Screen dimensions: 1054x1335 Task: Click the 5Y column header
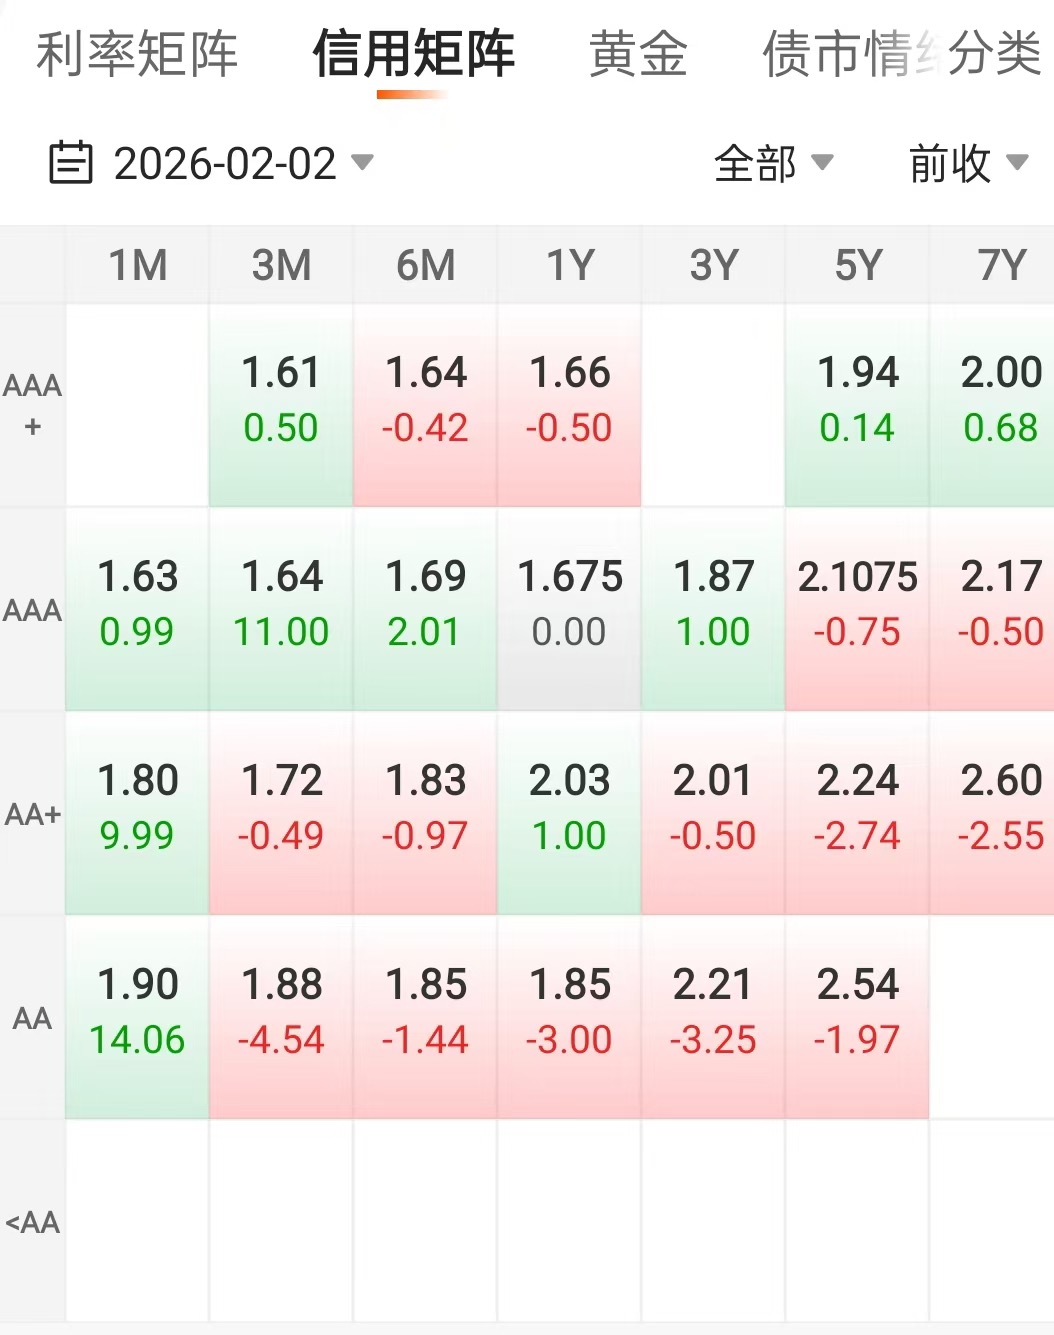pyautogui.click(x=857, y=265)
